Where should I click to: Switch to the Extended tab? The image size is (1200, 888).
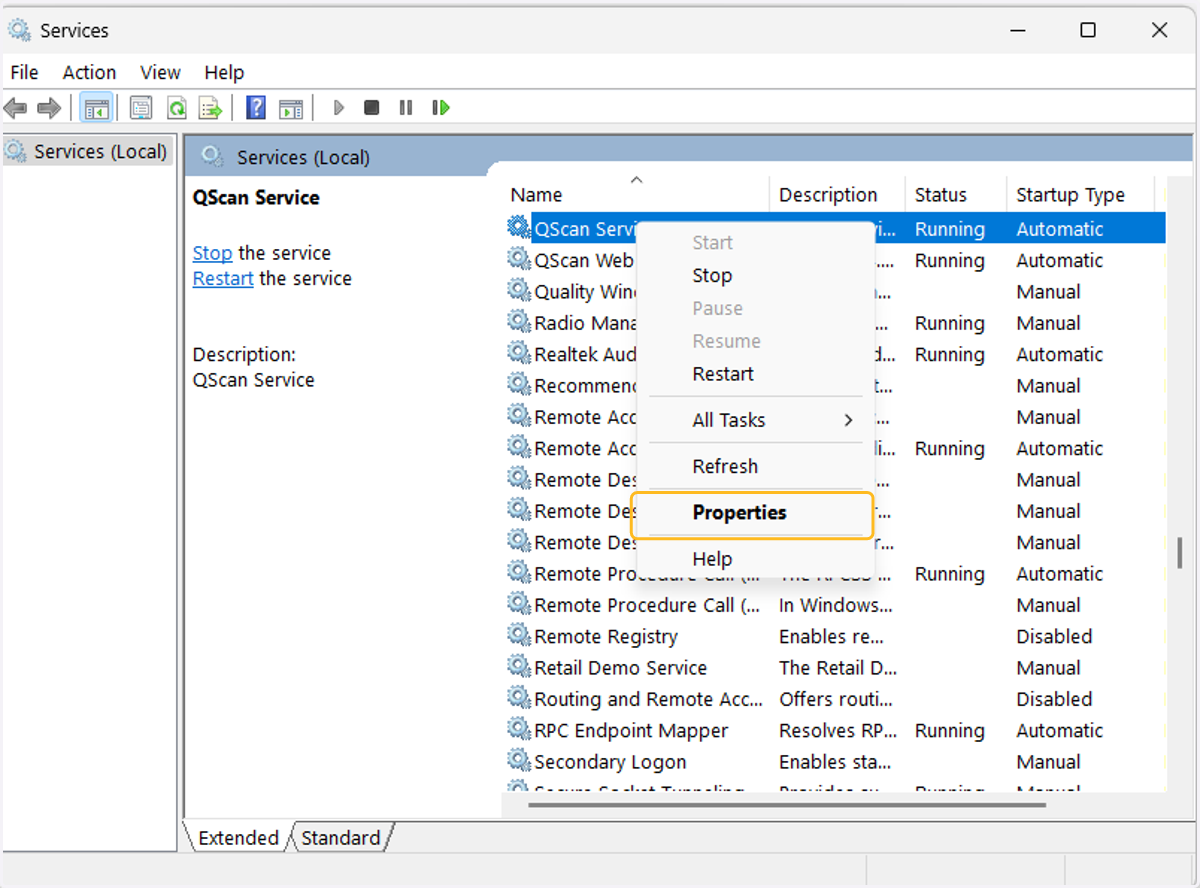pos(238,838)
